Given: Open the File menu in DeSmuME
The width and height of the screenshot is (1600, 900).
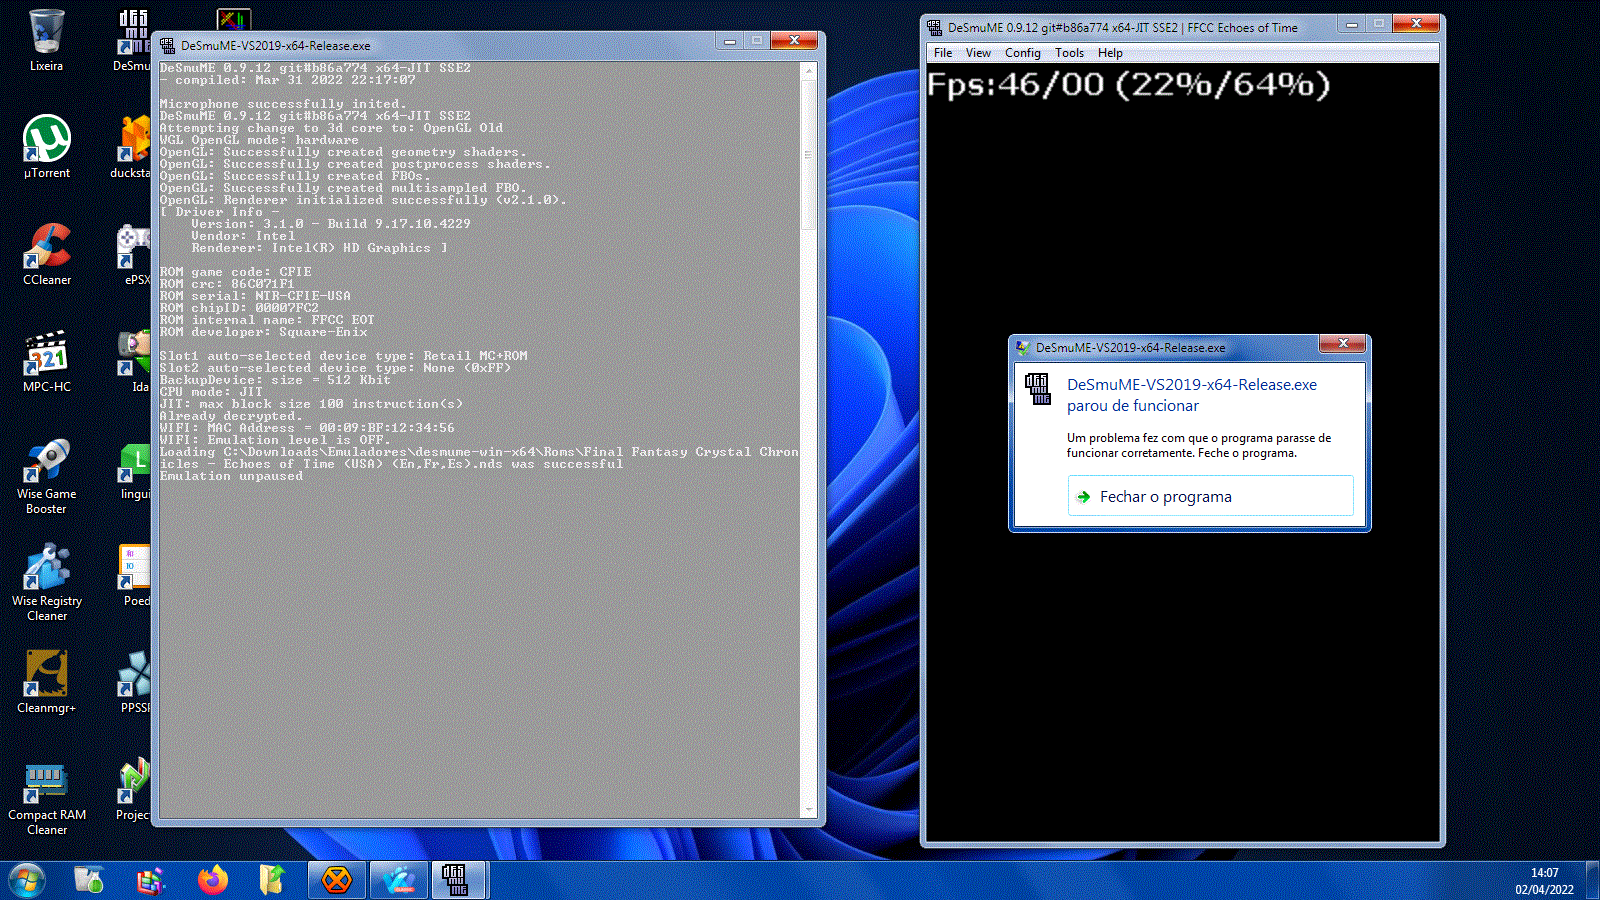Looking at the screenshot, I should [943, 53].
